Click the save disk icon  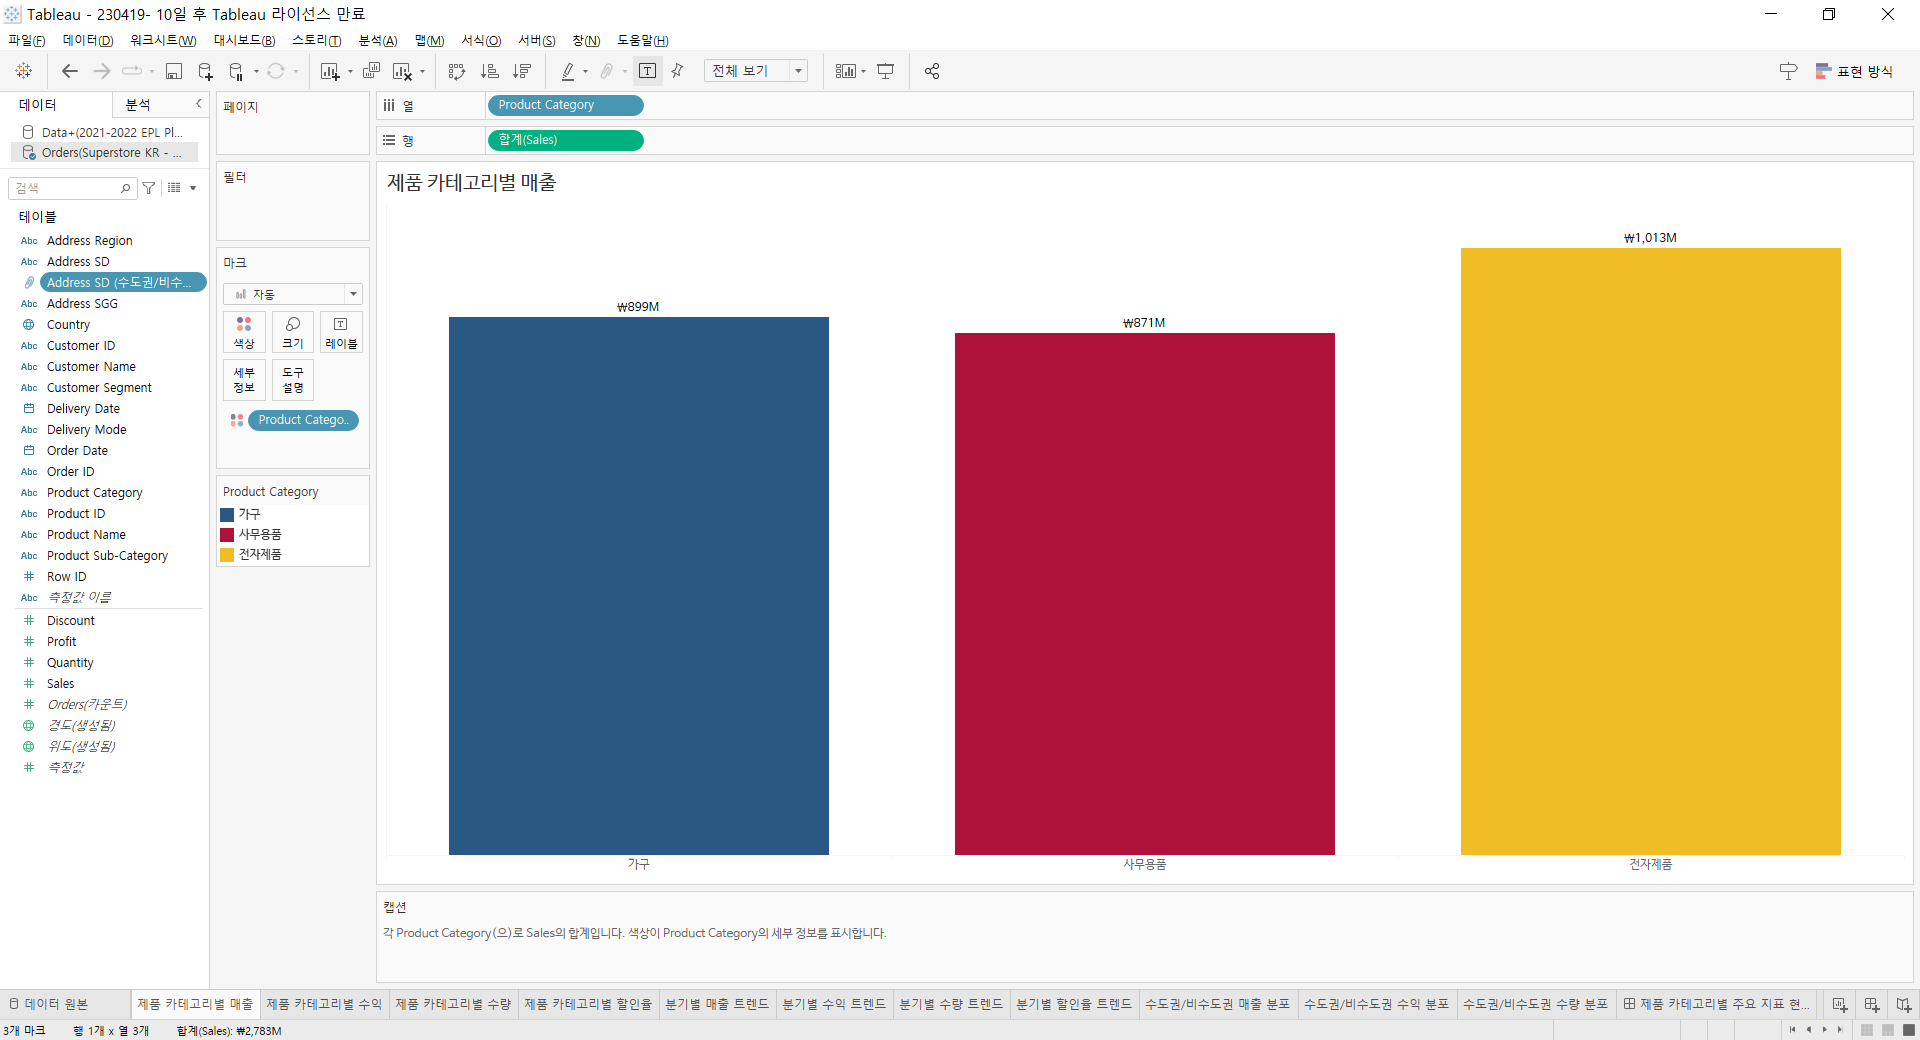pos(174,71)
